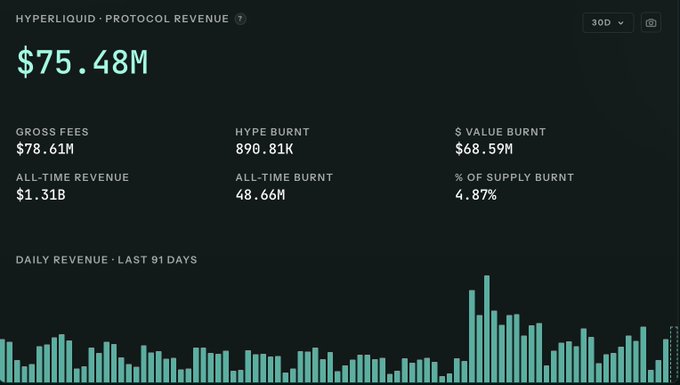Click the tallest bar in the revenue chart

click(487, 329)
